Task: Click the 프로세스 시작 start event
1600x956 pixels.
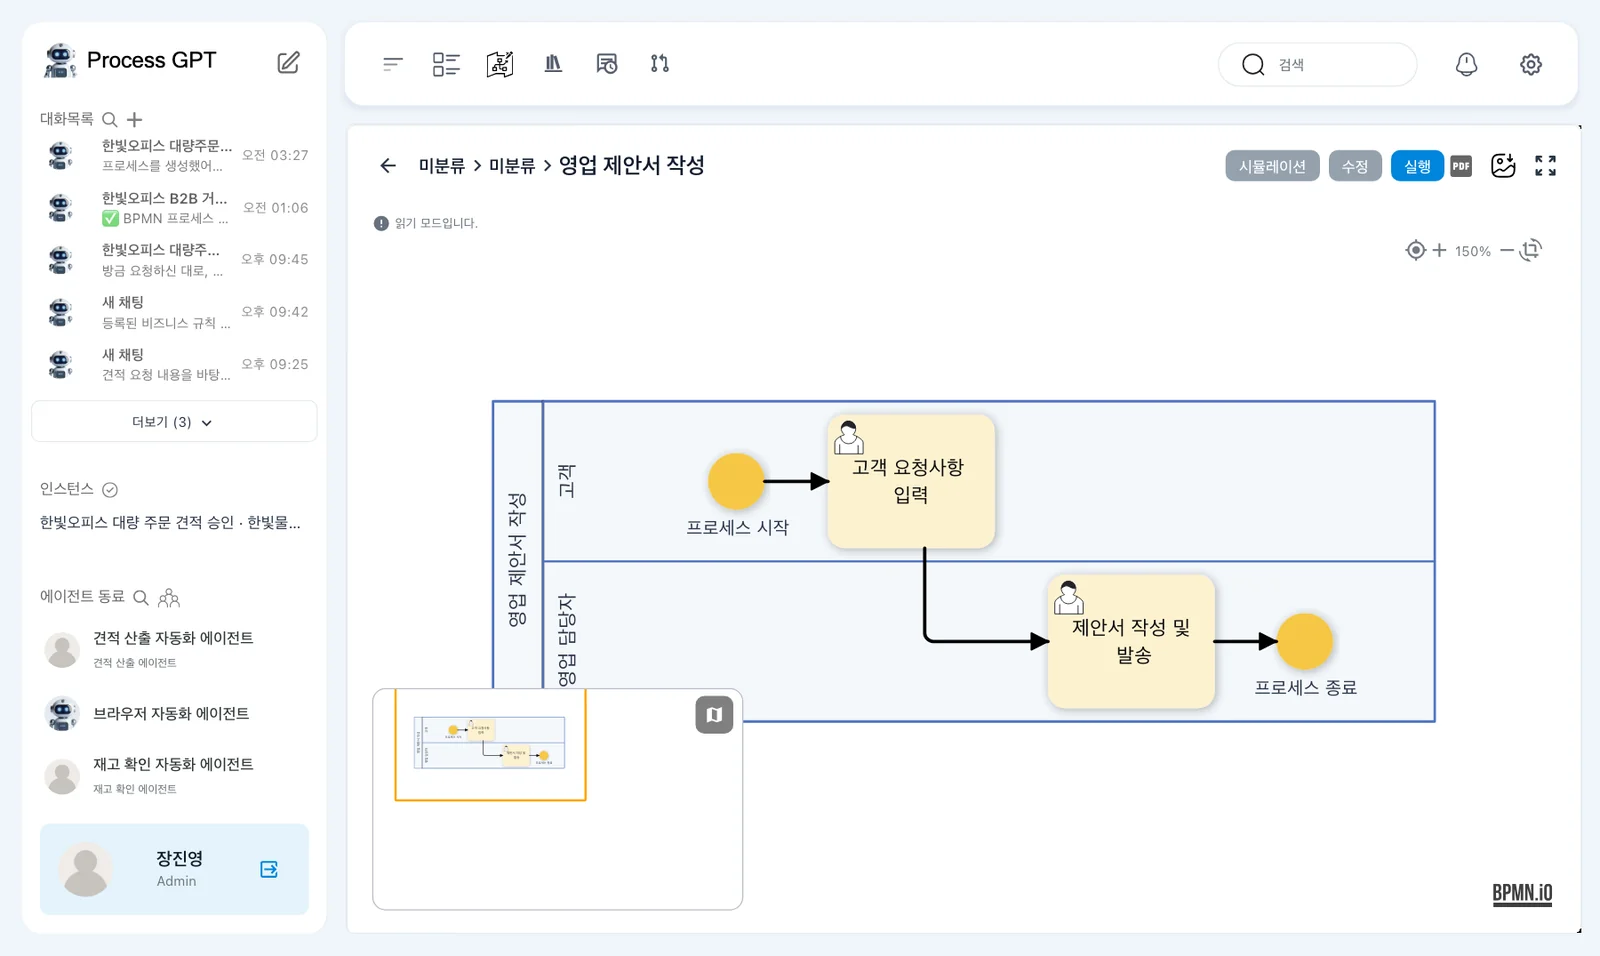Action: (736, 481)
